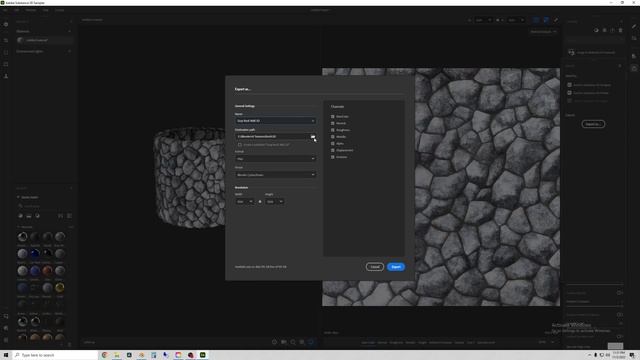This screenshot has height=360, width=640.
Task: Cancel the Export as dialog
Action: click(x=374, y=267)
